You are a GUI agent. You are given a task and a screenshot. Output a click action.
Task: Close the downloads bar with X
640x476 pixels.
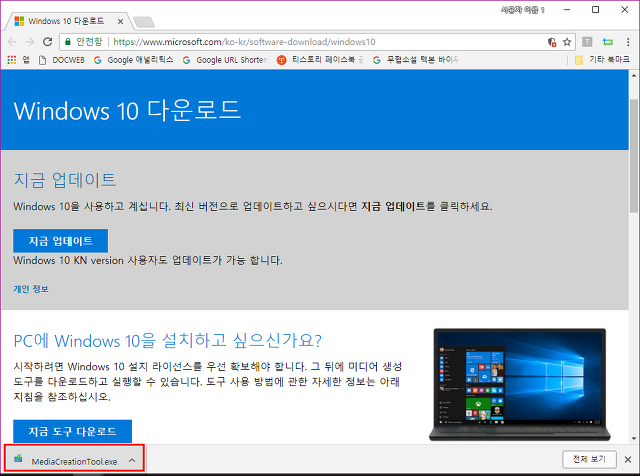[628, 460]
